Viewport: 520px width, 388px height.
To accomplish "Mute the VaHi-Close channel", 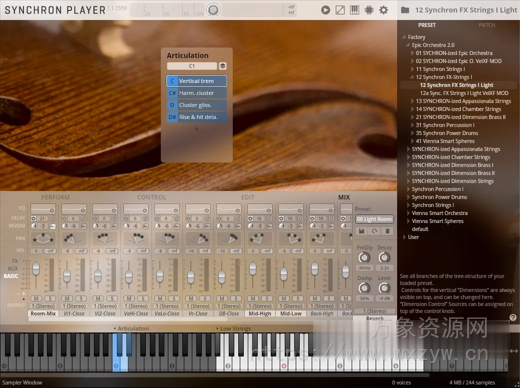I will (129, 298).
